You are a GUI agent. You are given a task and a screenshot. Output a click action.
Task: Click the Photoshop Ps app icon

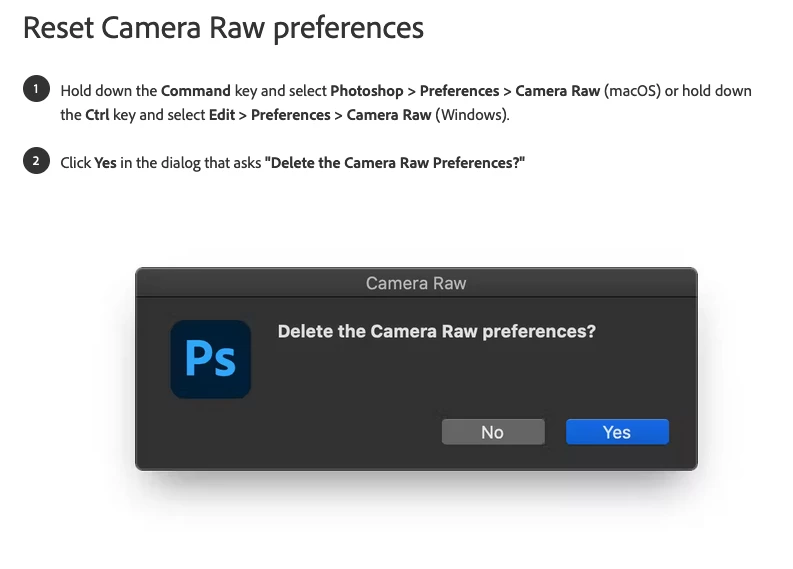[x=210, y=359]
